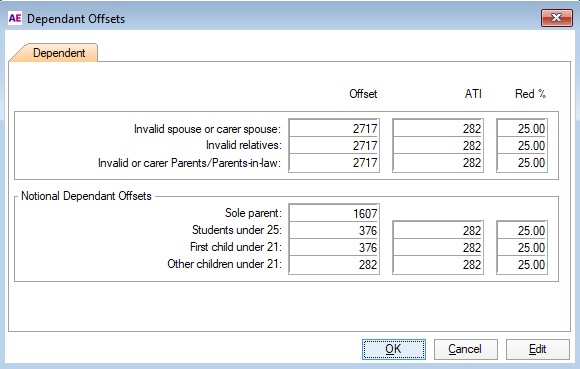Click the 'Invalid relatives:' label

tap(244, 145)
